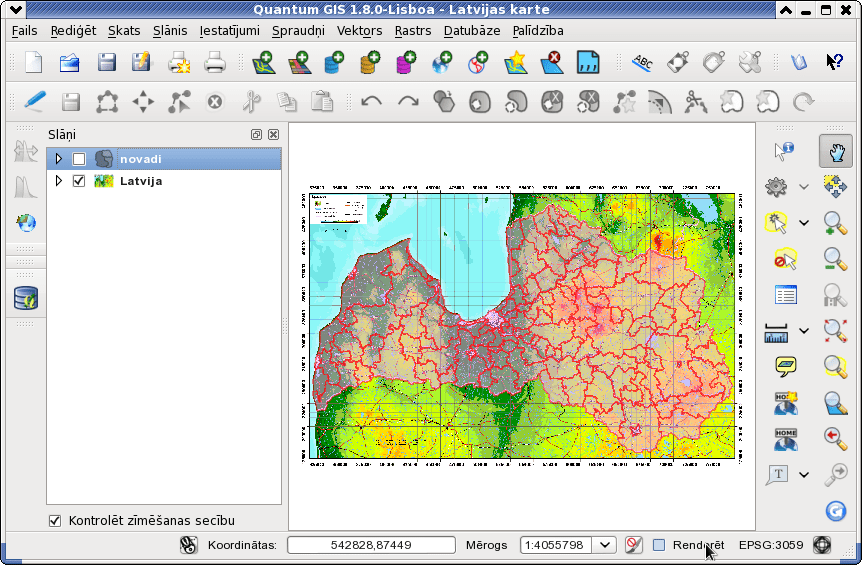Create a new shapefile layer star icon
The image size is (862, 565).
click(516, 62)
